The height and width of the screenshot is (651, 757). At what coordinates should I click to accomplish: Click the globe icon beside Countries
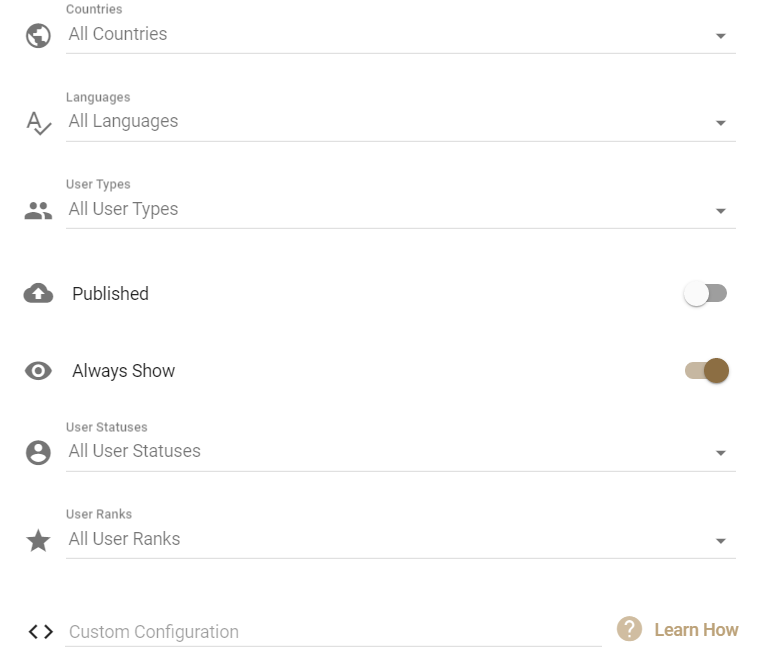point(38,36)
